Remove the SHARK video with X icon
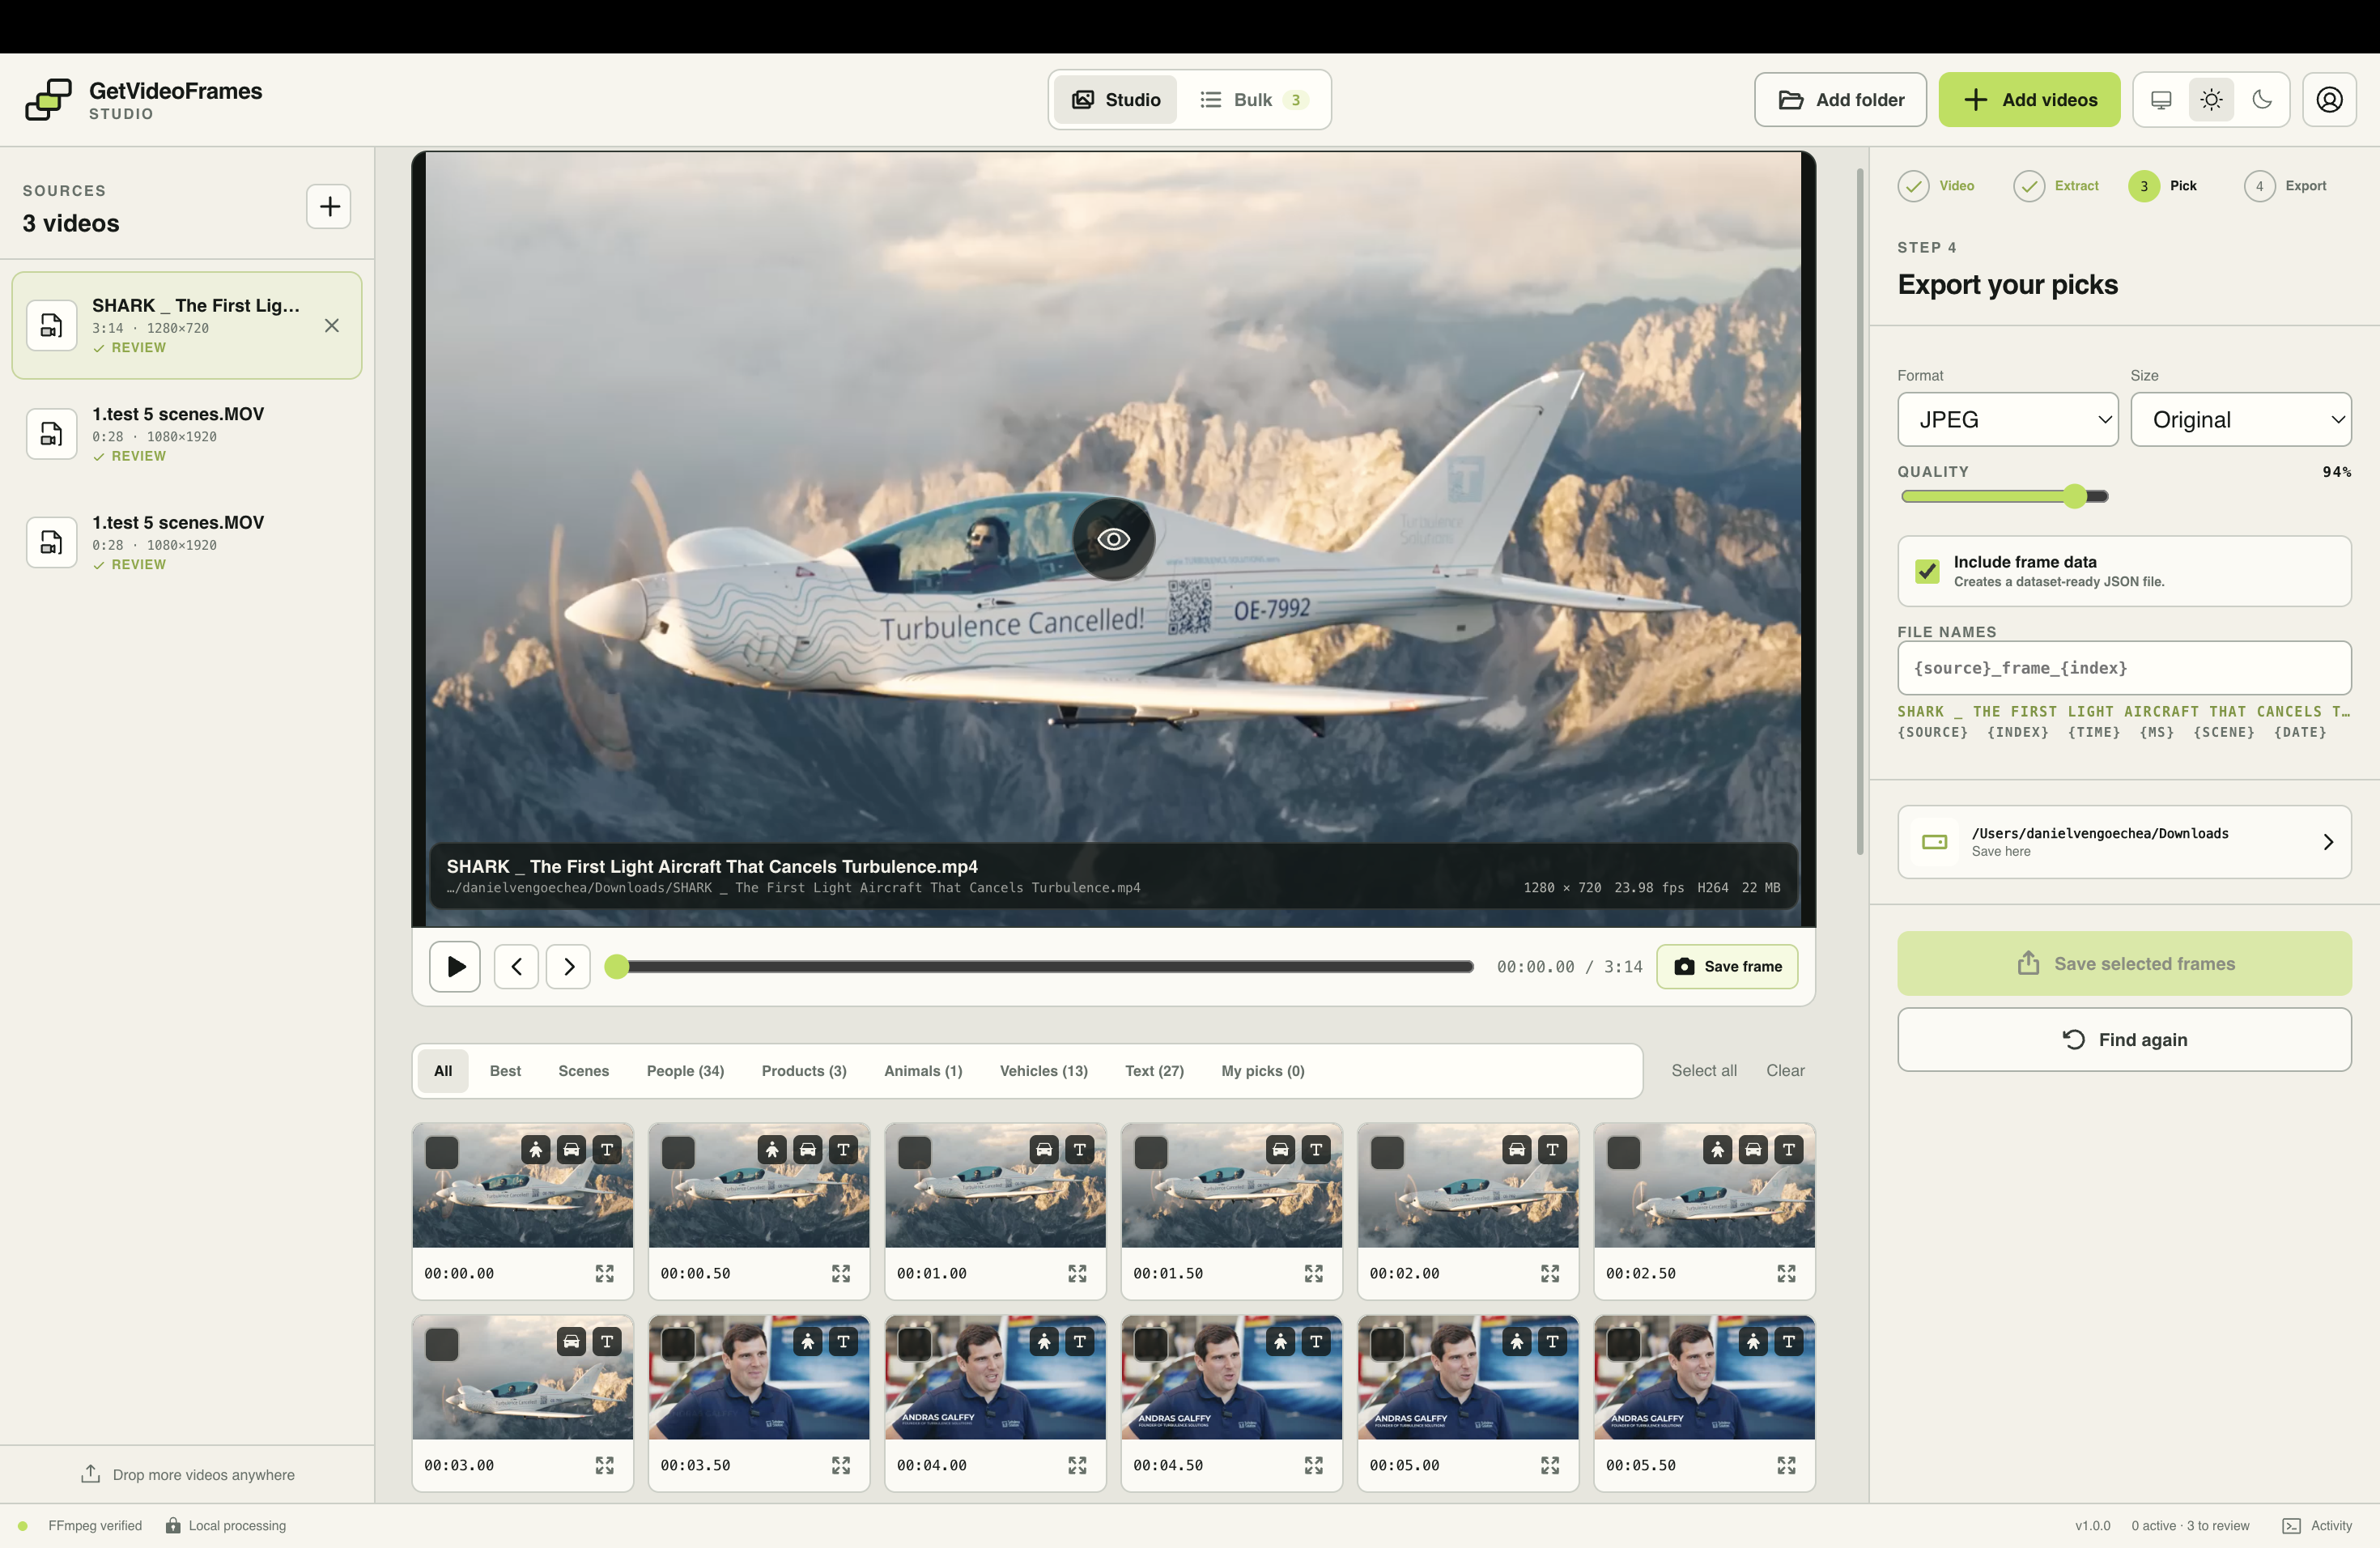Image resolution: width=2380 pixels, height=1548 pixels. click(332, 326)
